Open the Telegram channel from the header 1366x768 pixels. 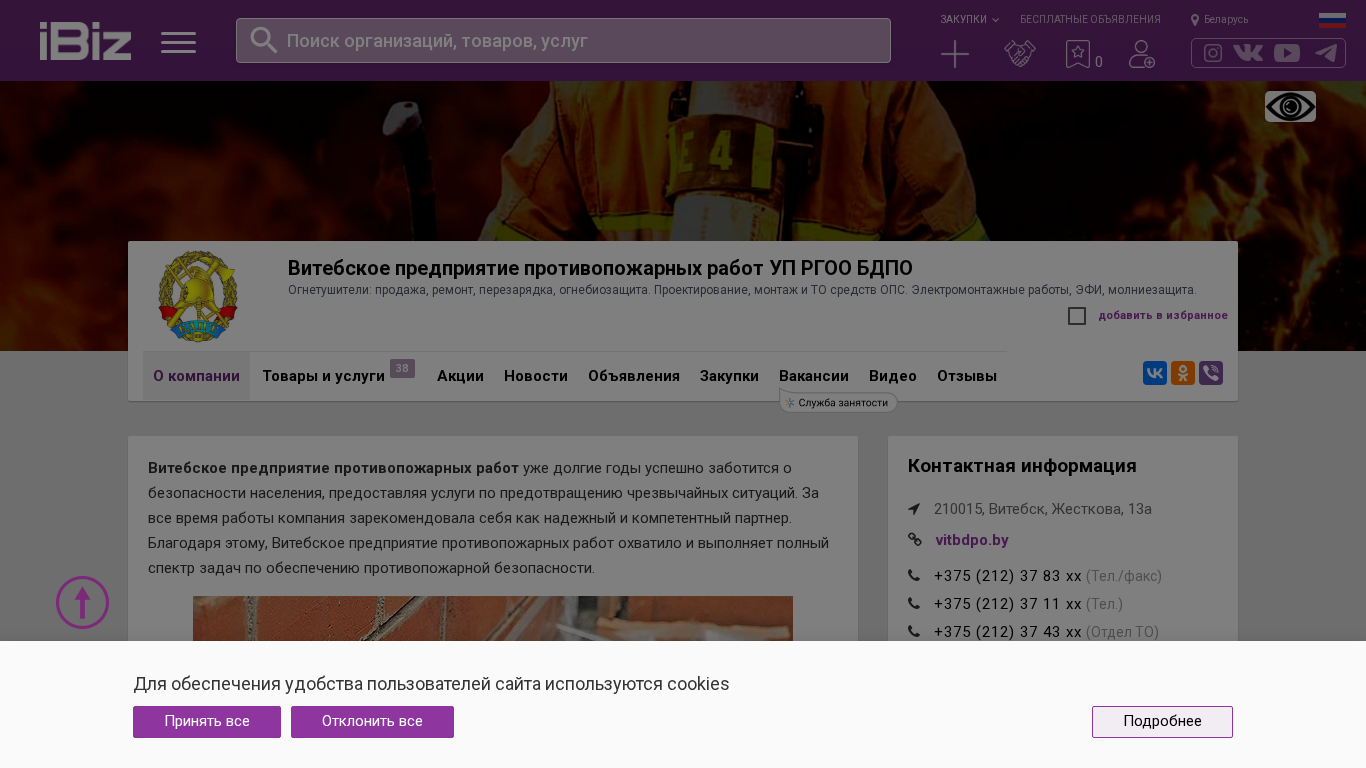tap(1326, 53)
